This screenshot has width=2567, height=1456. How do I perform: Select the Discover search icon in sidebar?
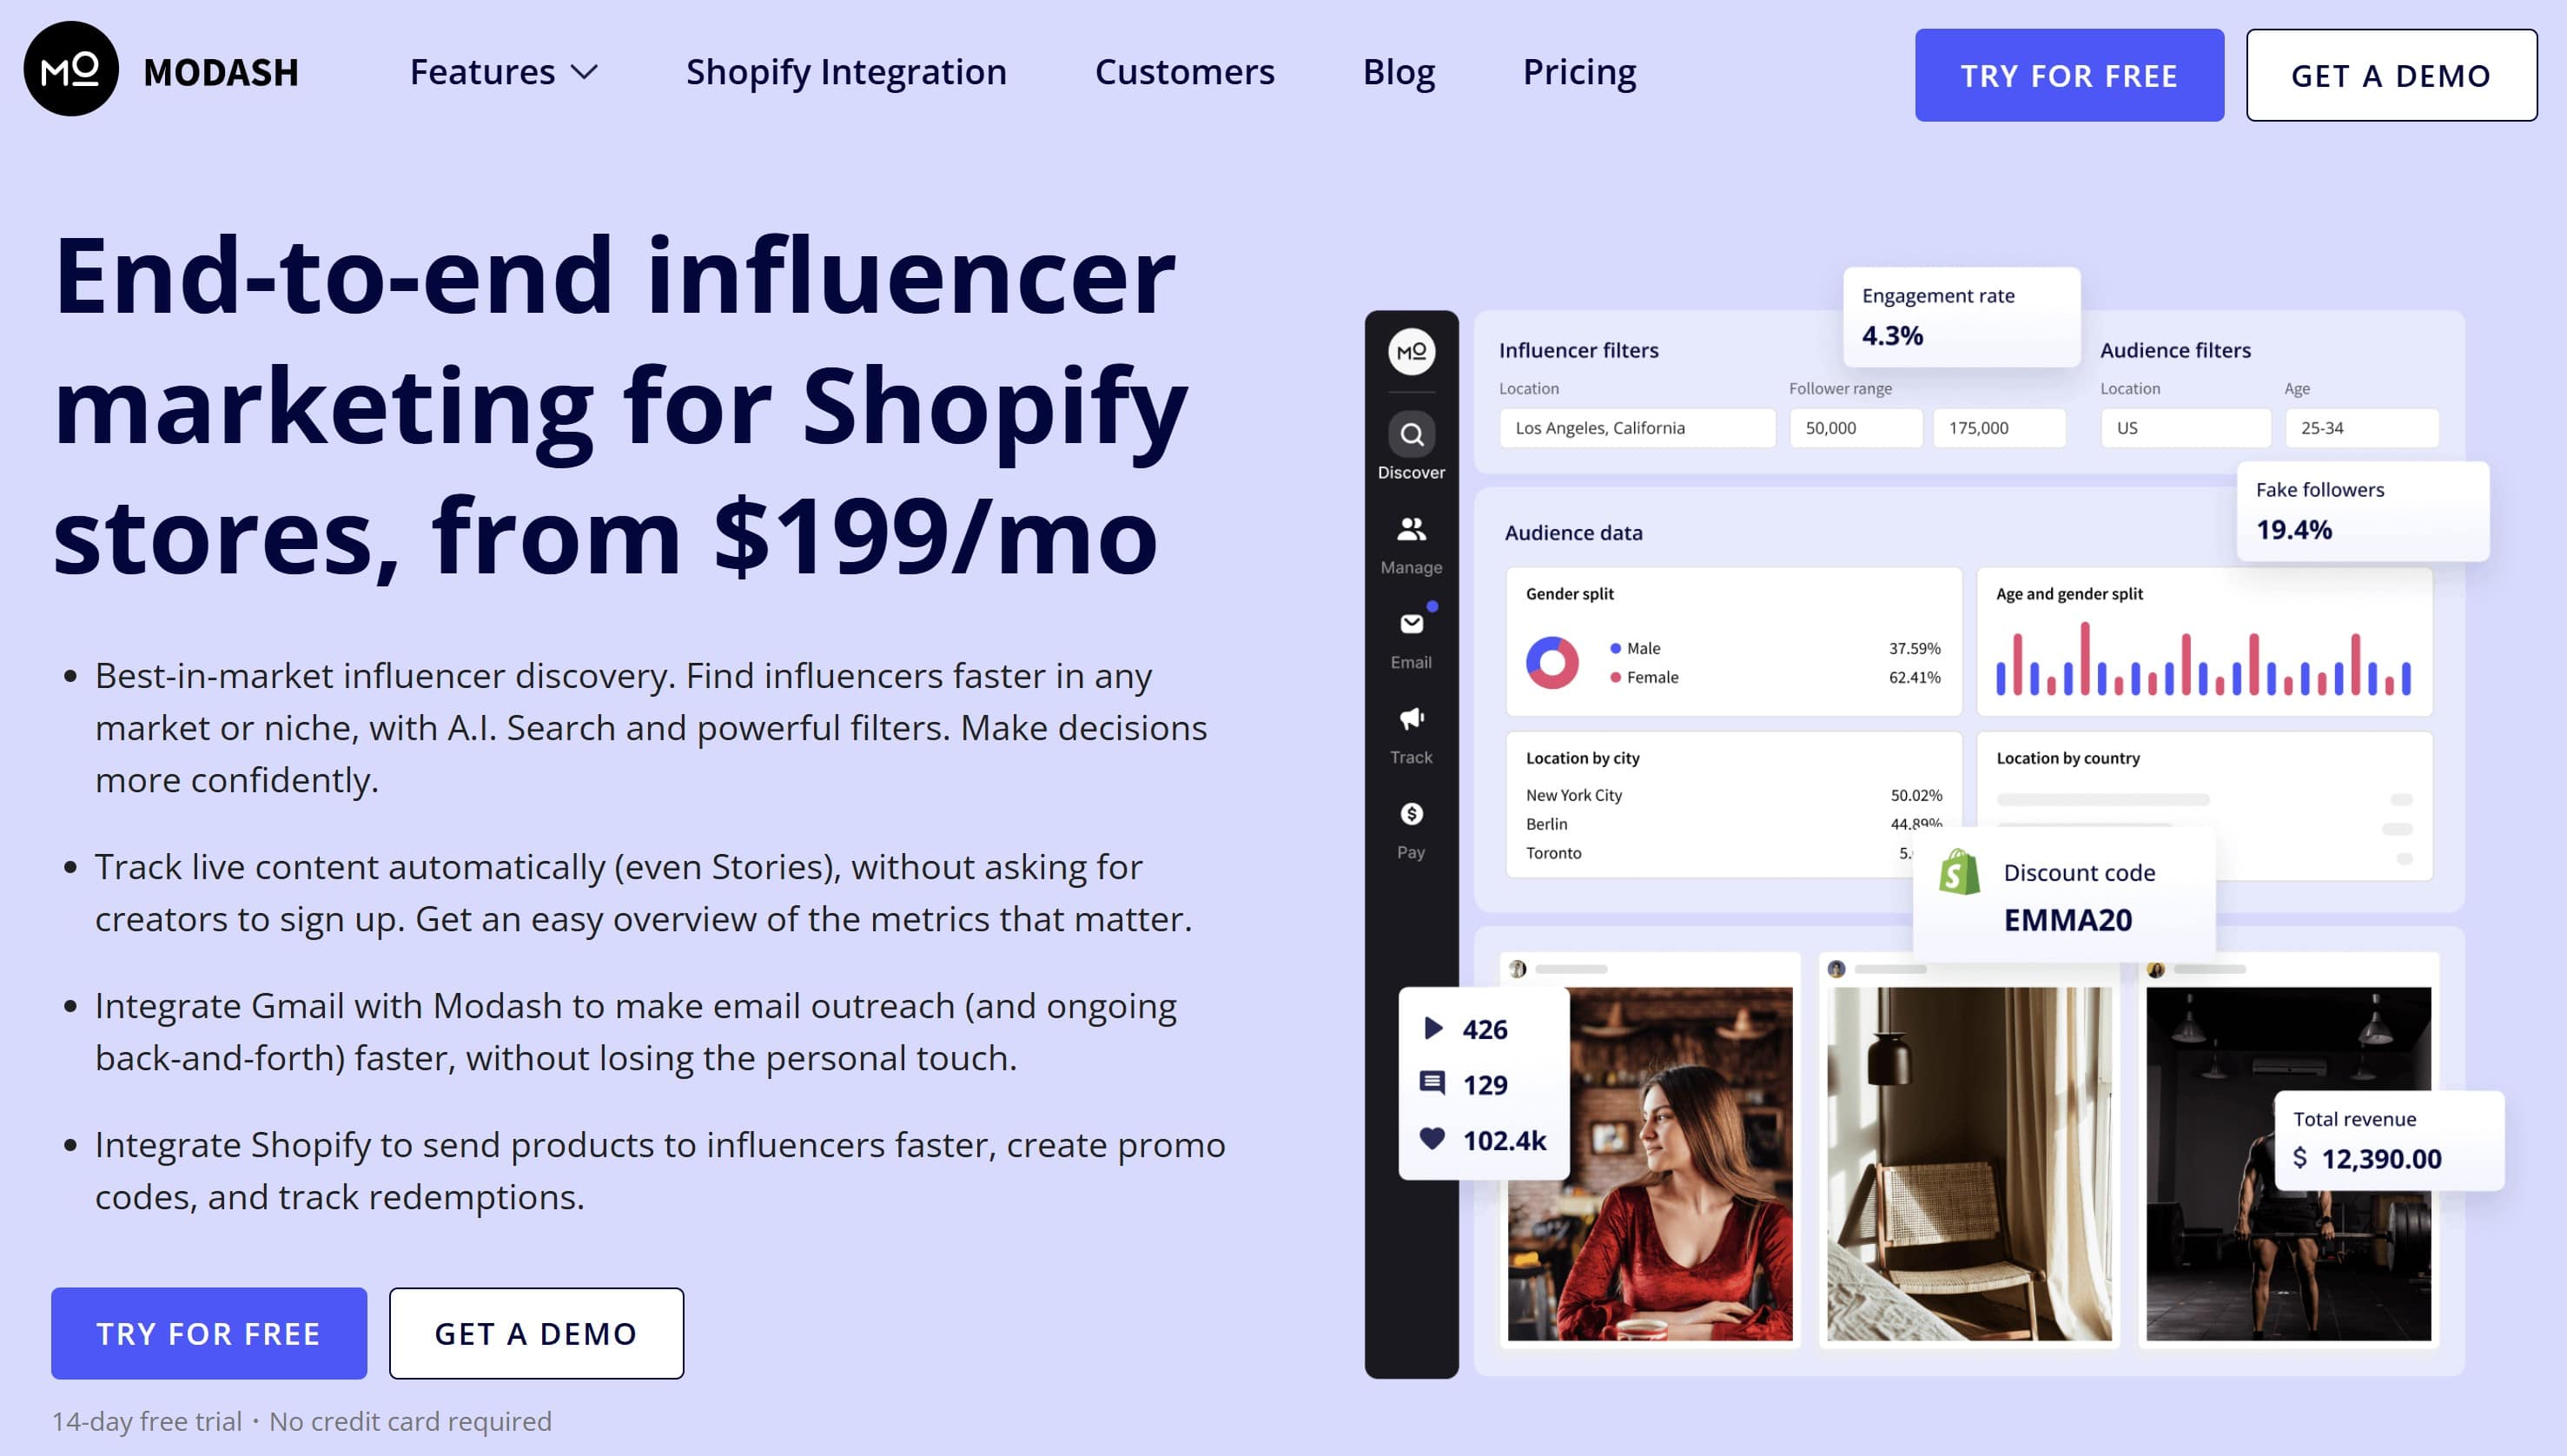tap(1411, 435)
